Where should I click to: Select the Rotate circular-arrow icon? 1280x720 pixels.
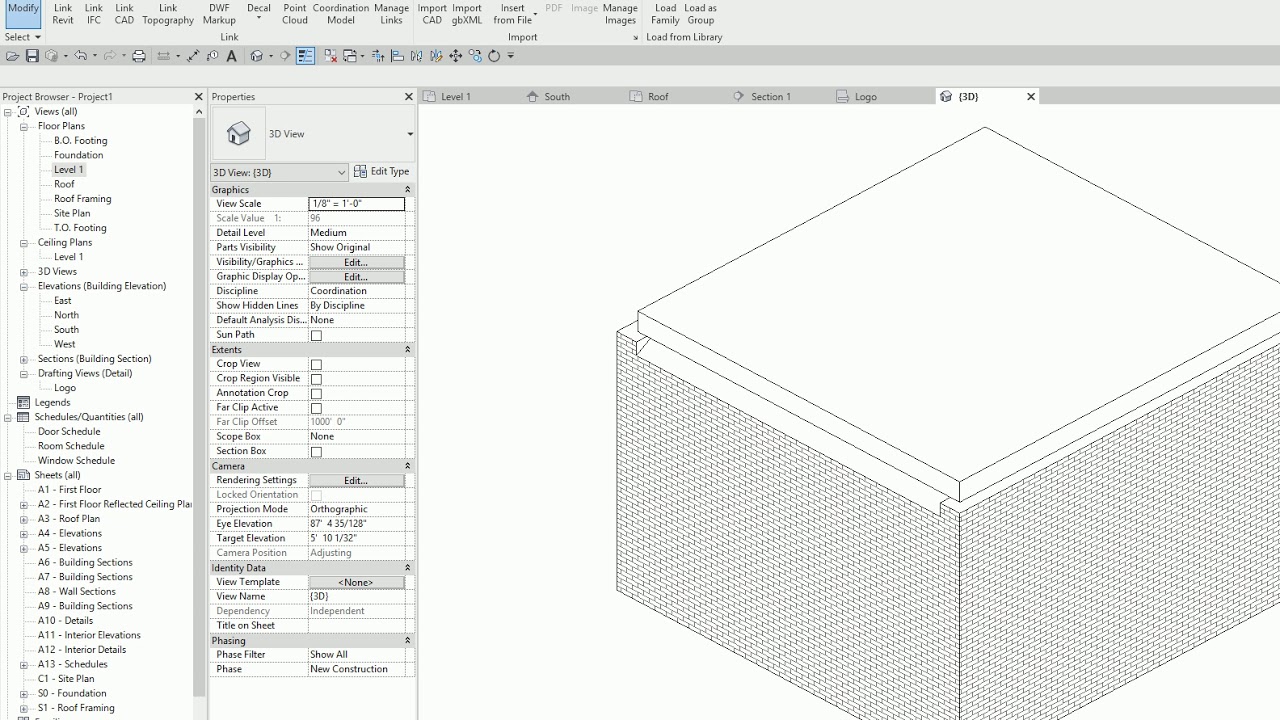coord(494,56)
